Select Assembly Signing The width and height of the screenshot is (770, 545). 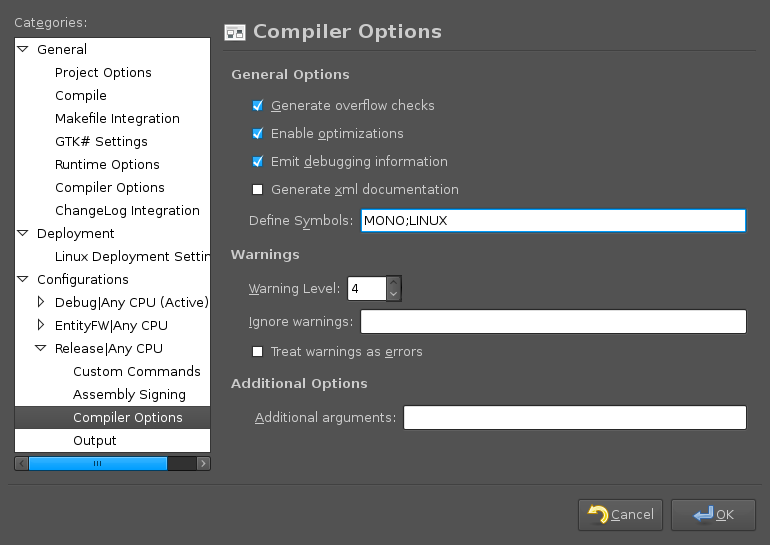pos(112,394)
